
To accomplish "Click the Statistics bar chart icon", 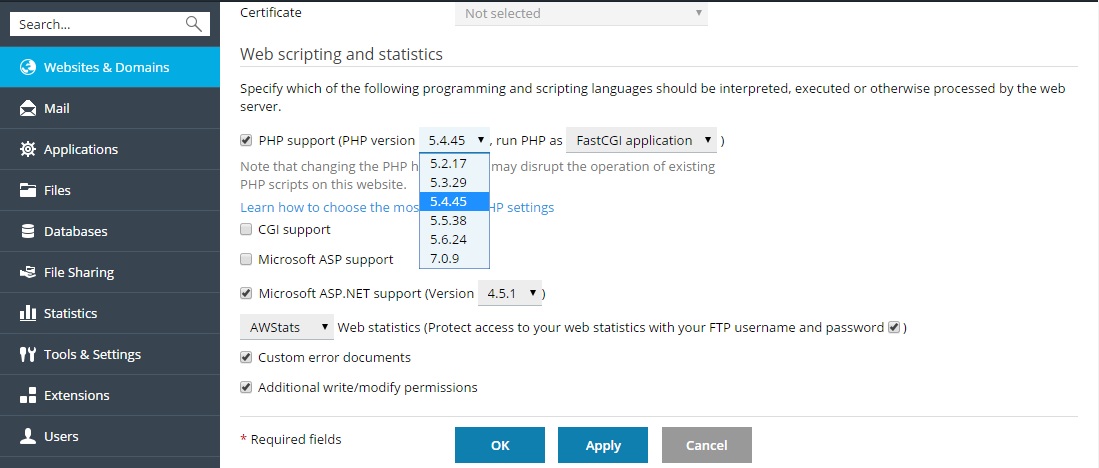I will (x=27, y=313).
